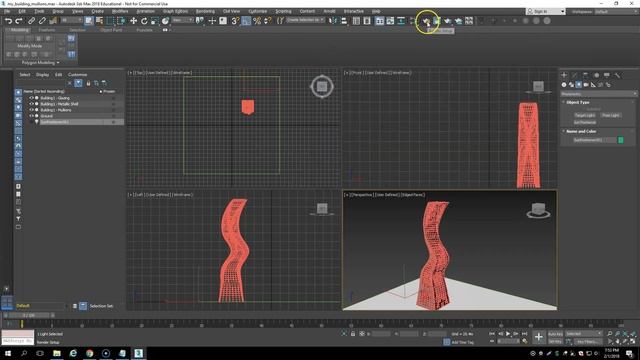Screen dimensions: 640x360
Task: Toggle the Angle Snap button
Action: [x=246, y=21]
